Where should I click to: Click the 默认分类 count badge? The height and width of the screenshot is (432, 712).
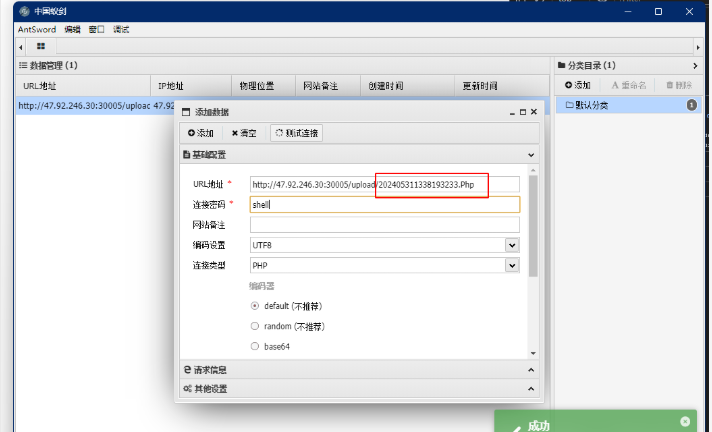pyautogui.click(x=692, y=105)
